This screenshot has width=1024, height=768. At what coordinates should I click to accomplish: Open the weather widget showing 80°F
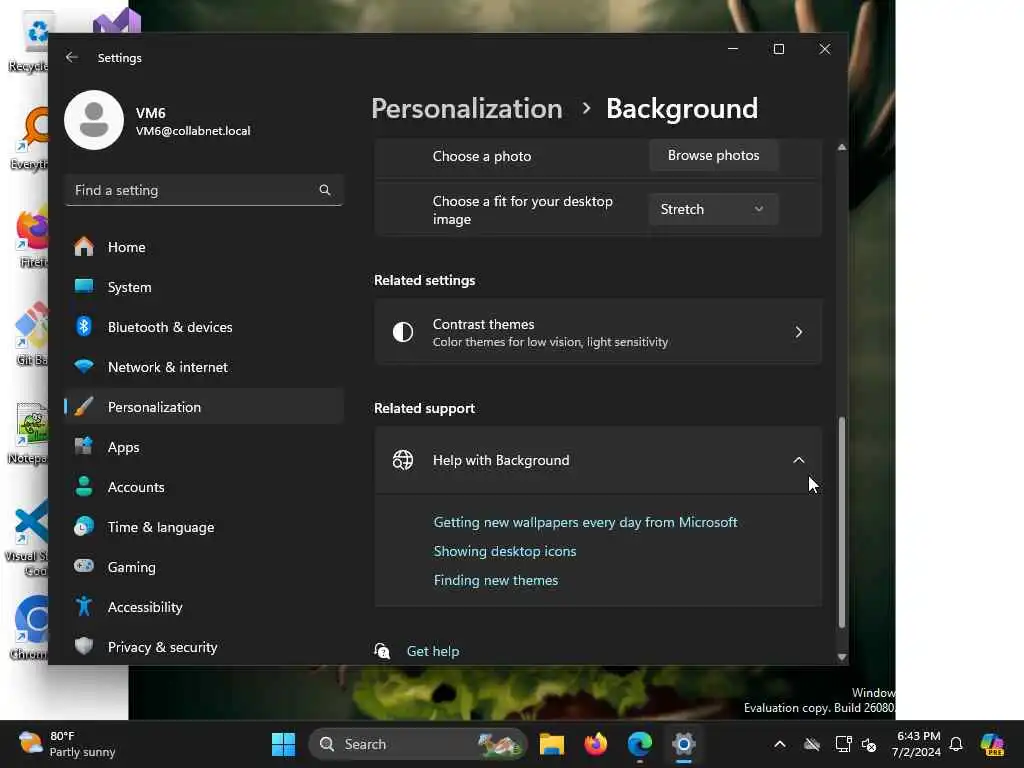tap(67, 744)
